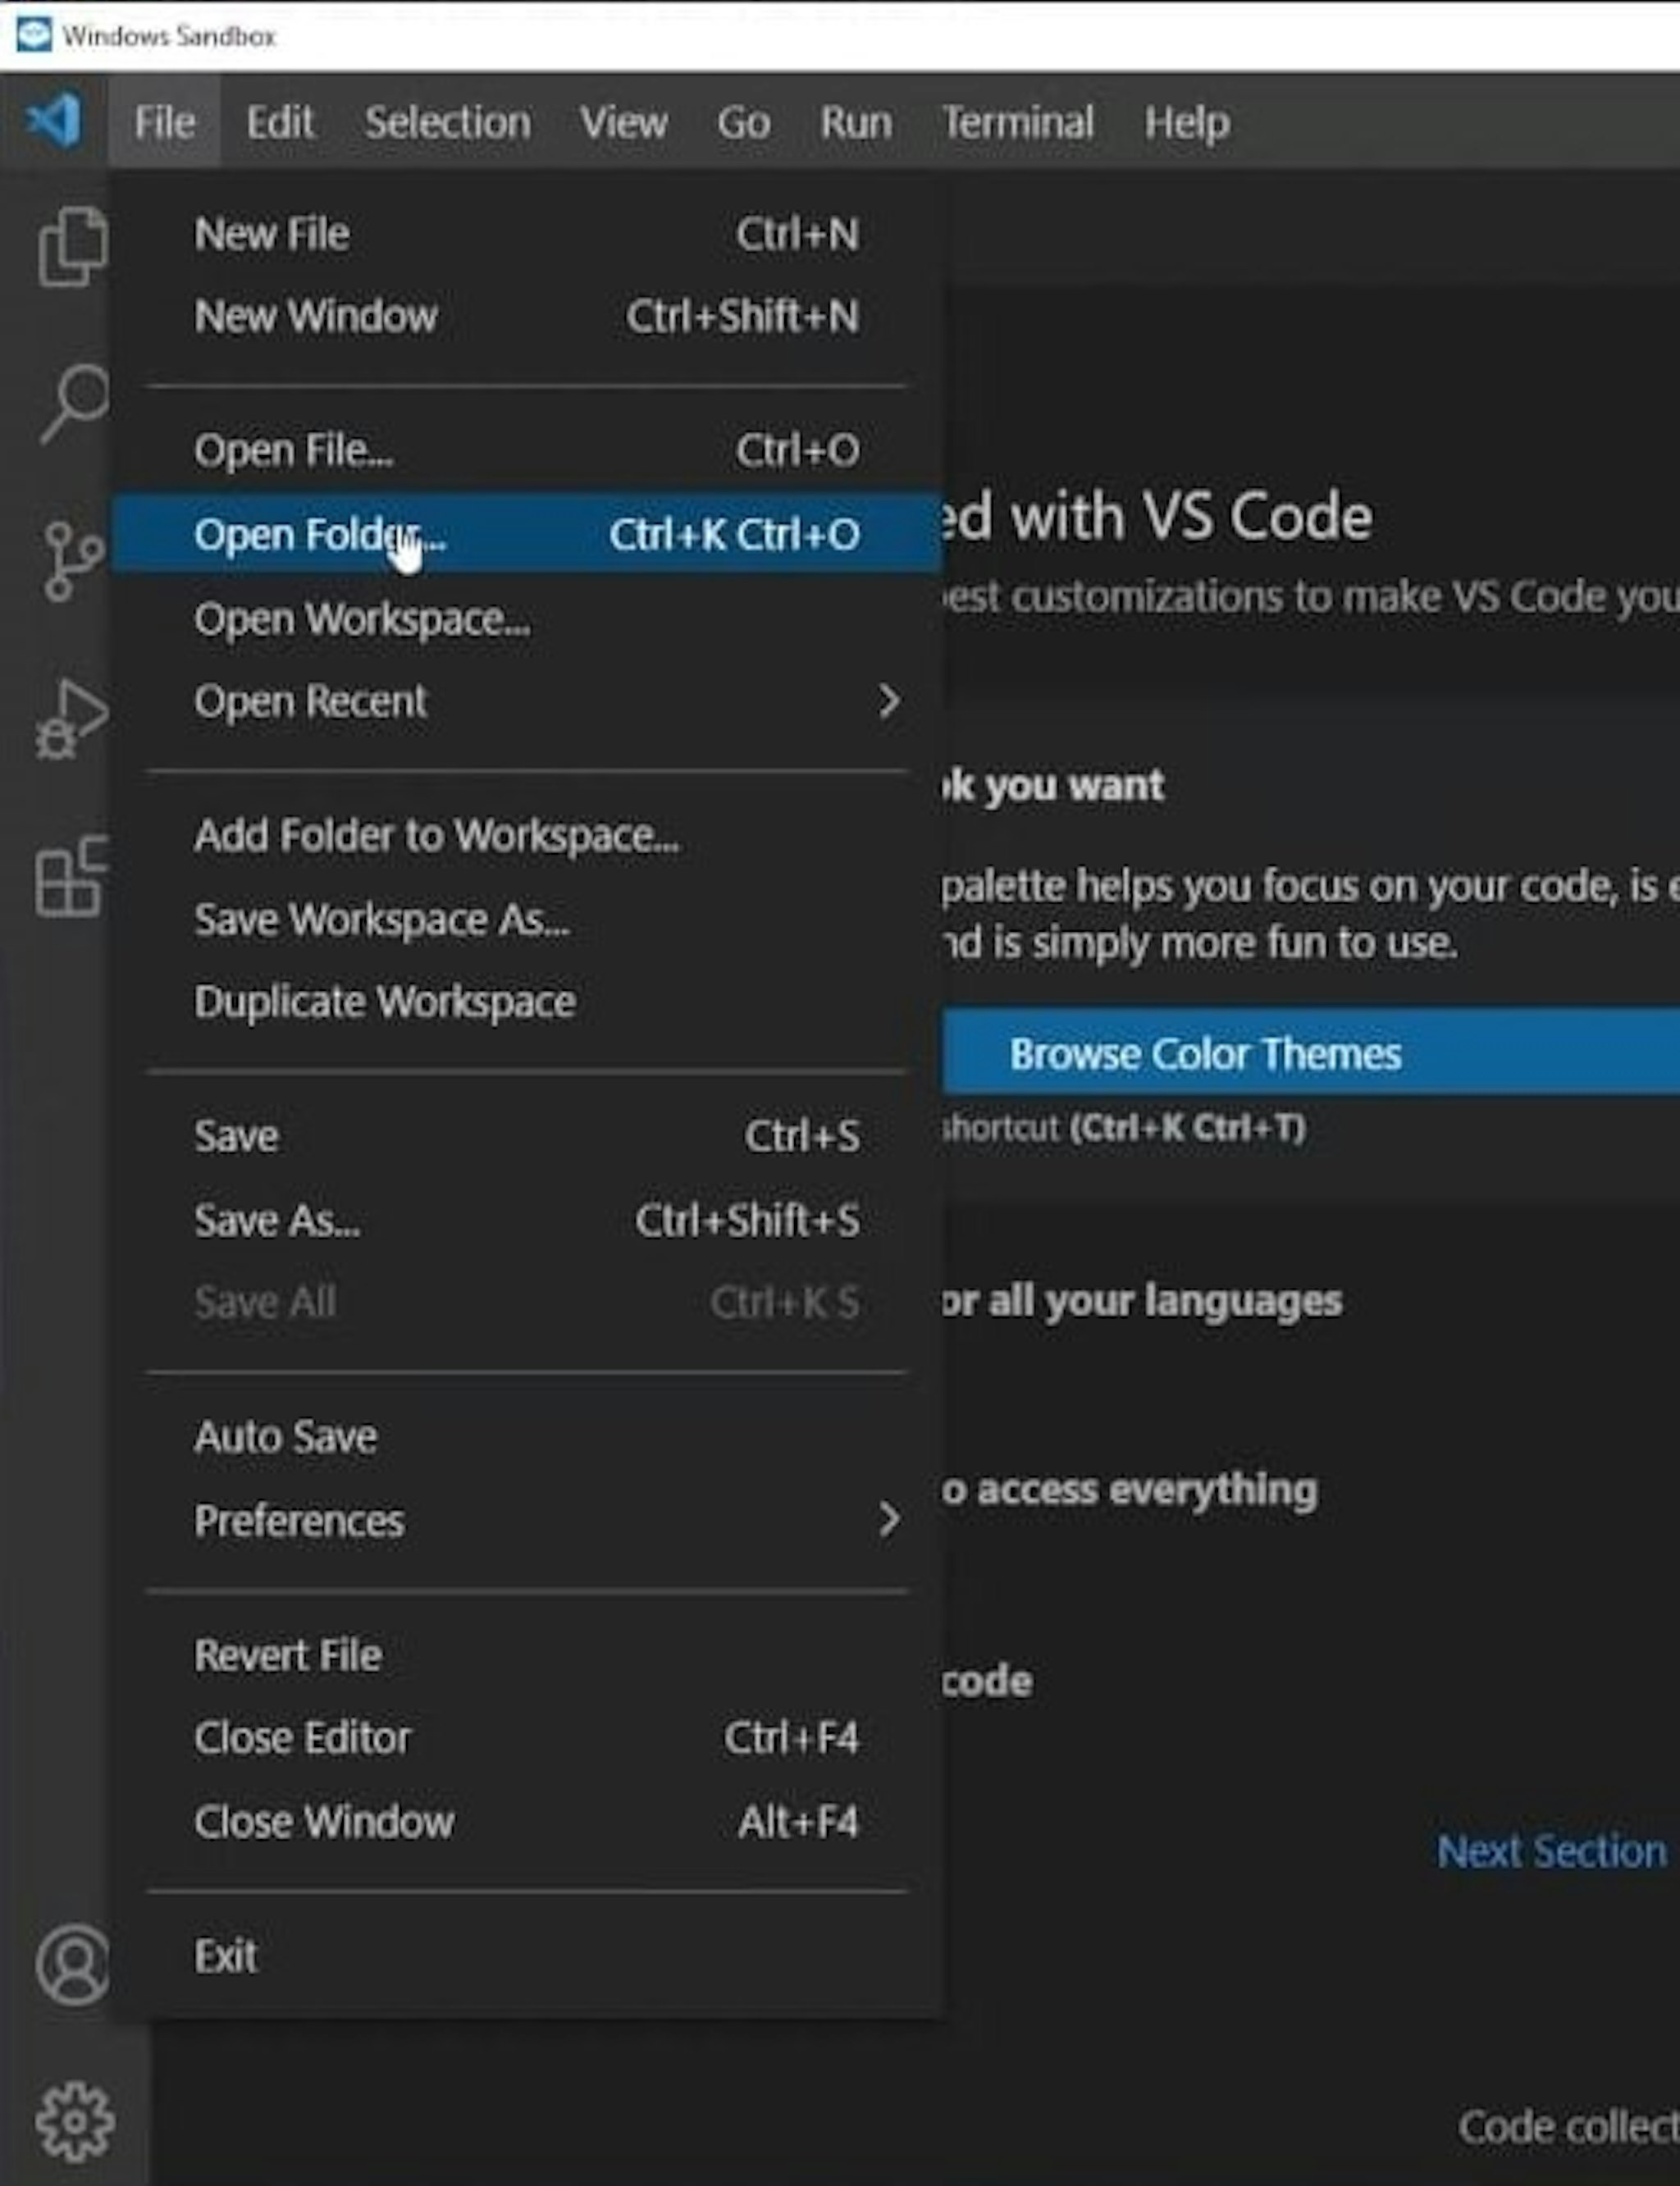Image resolution: width=1680 pixels, height=2186 pixels.
Task: Choose Save As... menu entry
Action: click(278, 1220)
